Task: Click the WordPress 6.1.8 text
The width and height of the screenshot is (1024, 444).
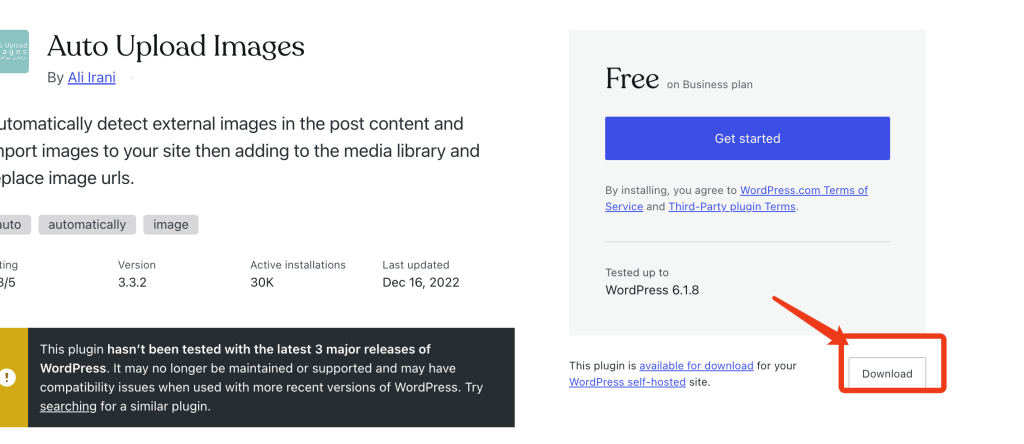Action: click(x=652, y=290)
